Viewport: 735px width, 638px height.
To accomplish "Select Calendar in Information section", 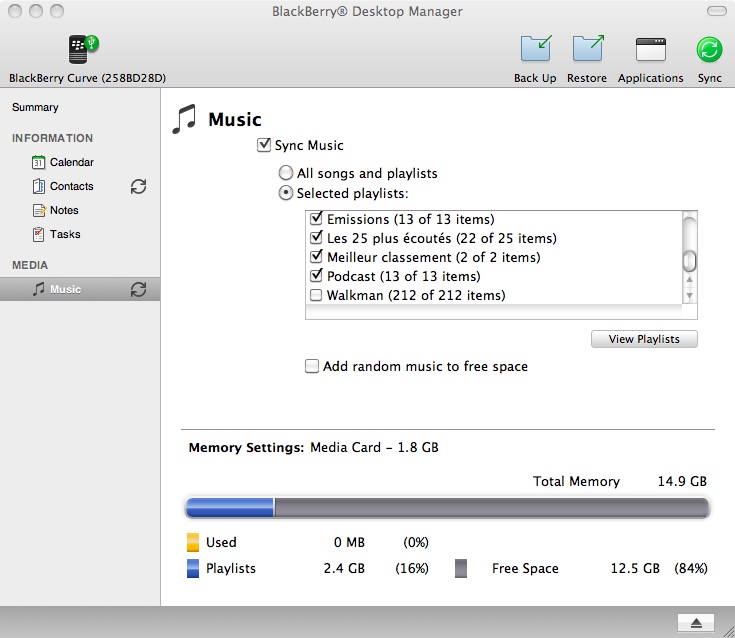I will point(72,162).
